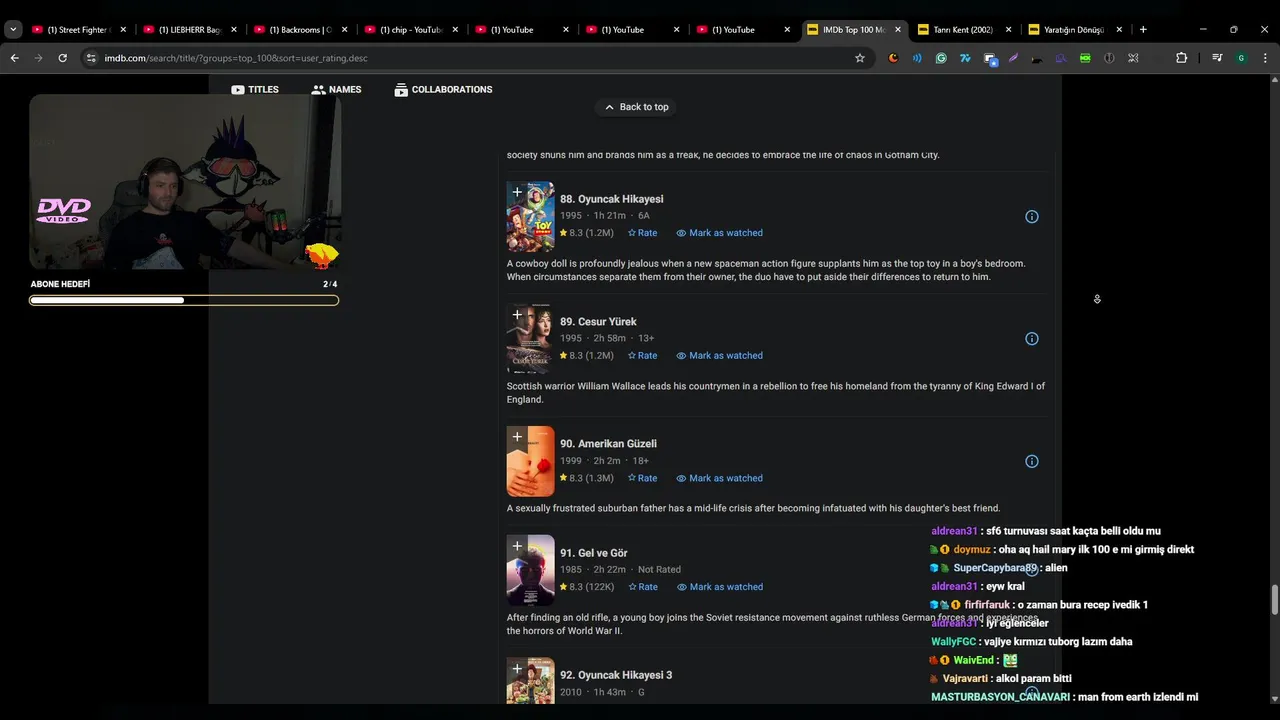1280x720 pixels.
Task: Open info for Oyuncak Hikayesi
Action: tap(1032, 216)
